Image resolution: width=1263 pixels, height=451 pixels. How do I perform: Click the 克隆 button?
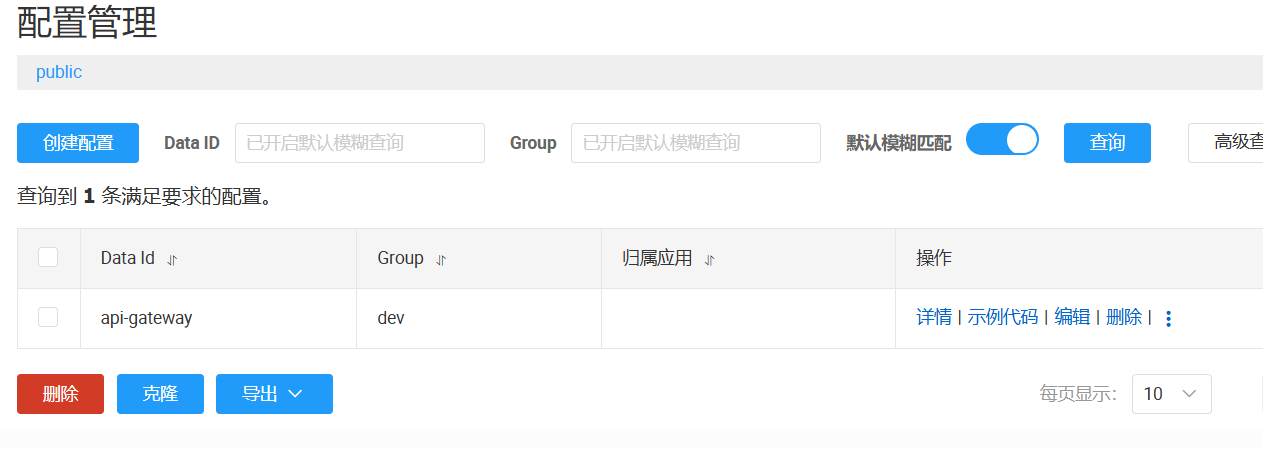pyautogui.click(x=160, y=394)
